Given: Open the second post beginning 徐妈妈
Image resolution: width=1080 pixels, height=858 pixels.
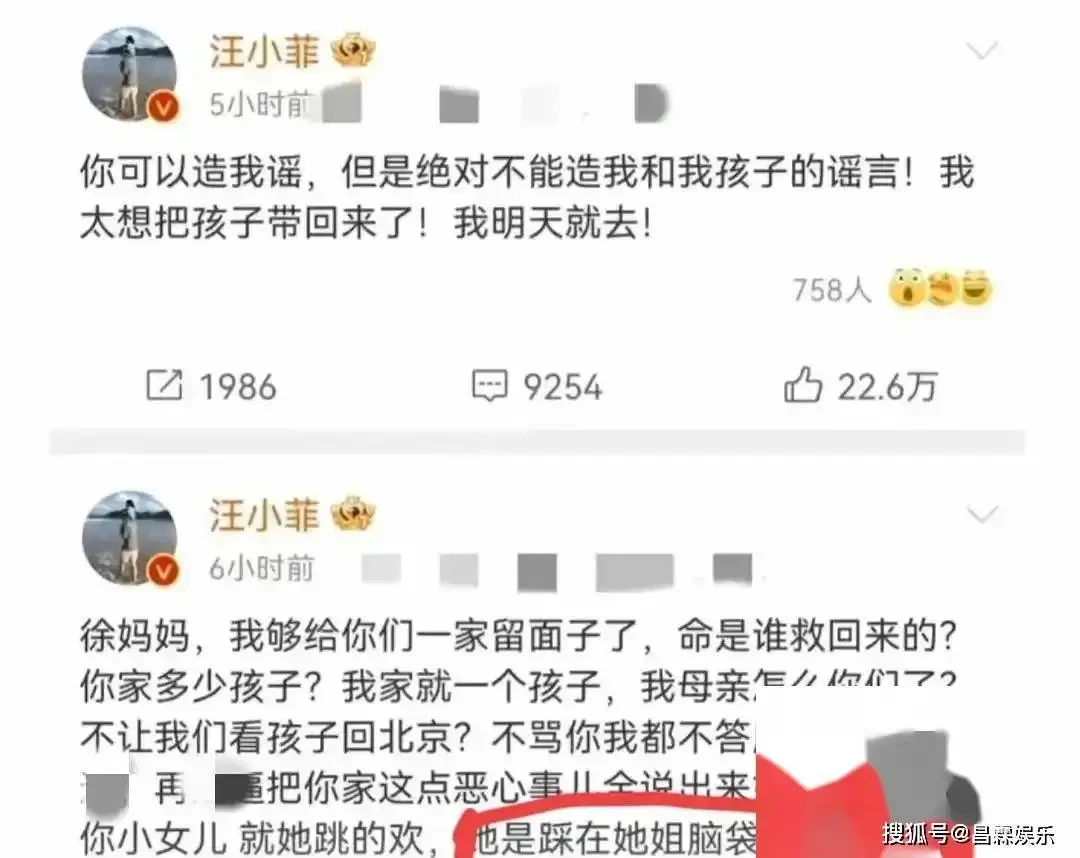Looking at the screenshot, I should 519,737.
